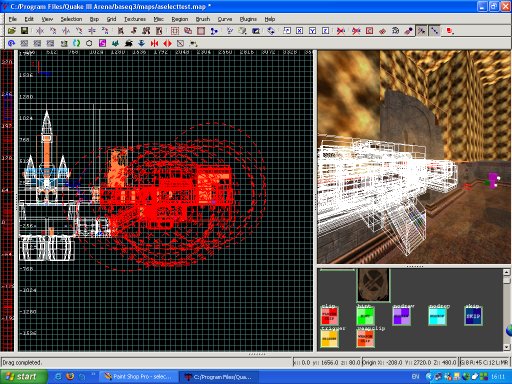Click the black splat-shaped patch icon
Viewport: 512px width, 384px height.
click(x=128, y=43)
